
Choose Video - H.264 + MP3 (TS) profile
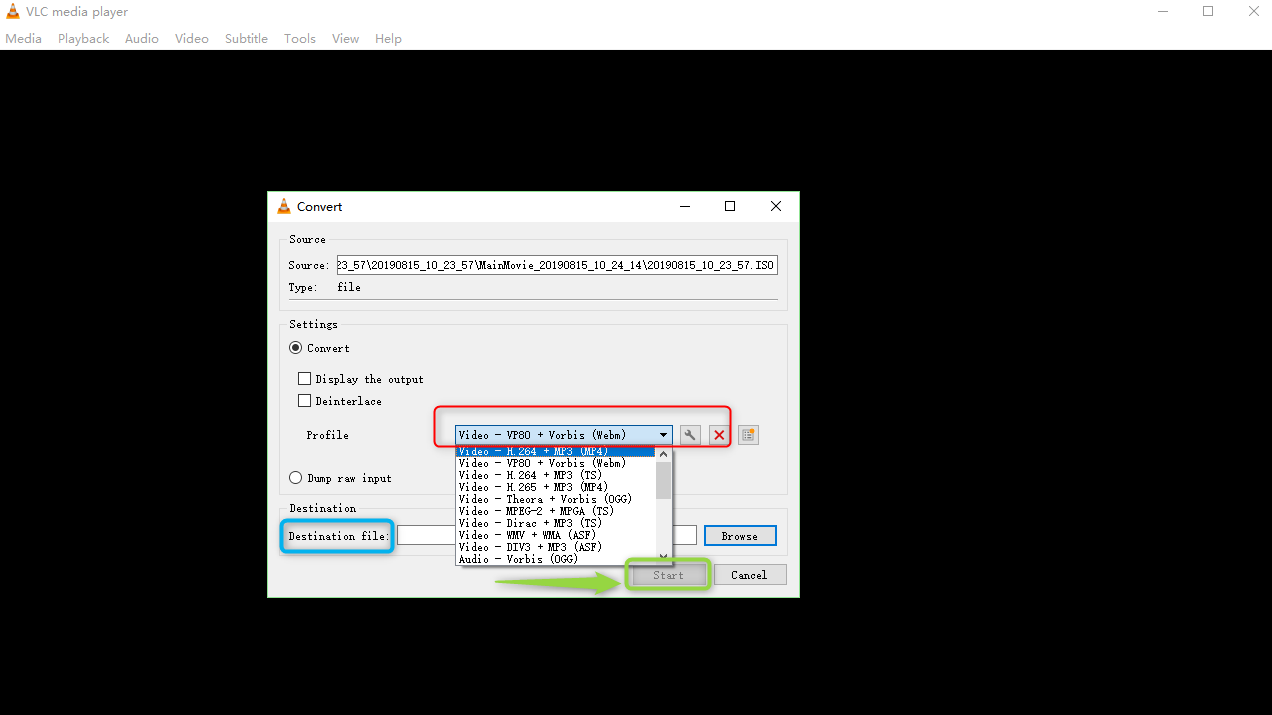[555, 475]
